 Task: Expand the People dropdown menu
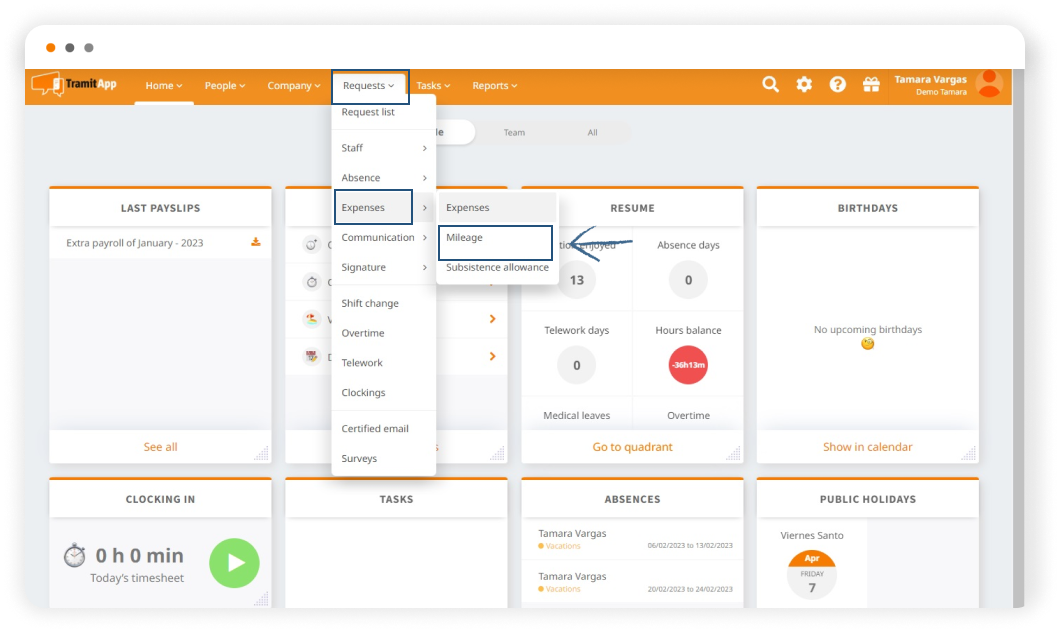[x=224, y=86]
